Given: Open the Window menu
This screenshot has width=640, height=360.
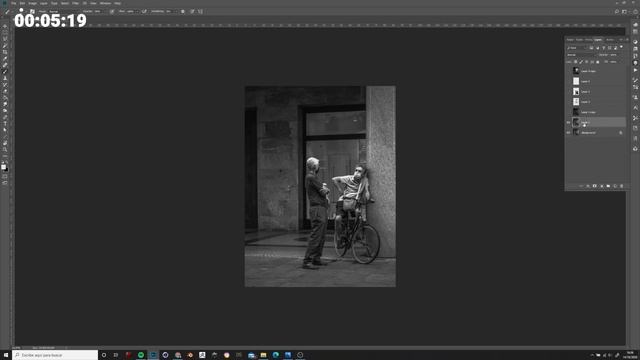Looking at the screenshot, I should click(x=105, y=3).
